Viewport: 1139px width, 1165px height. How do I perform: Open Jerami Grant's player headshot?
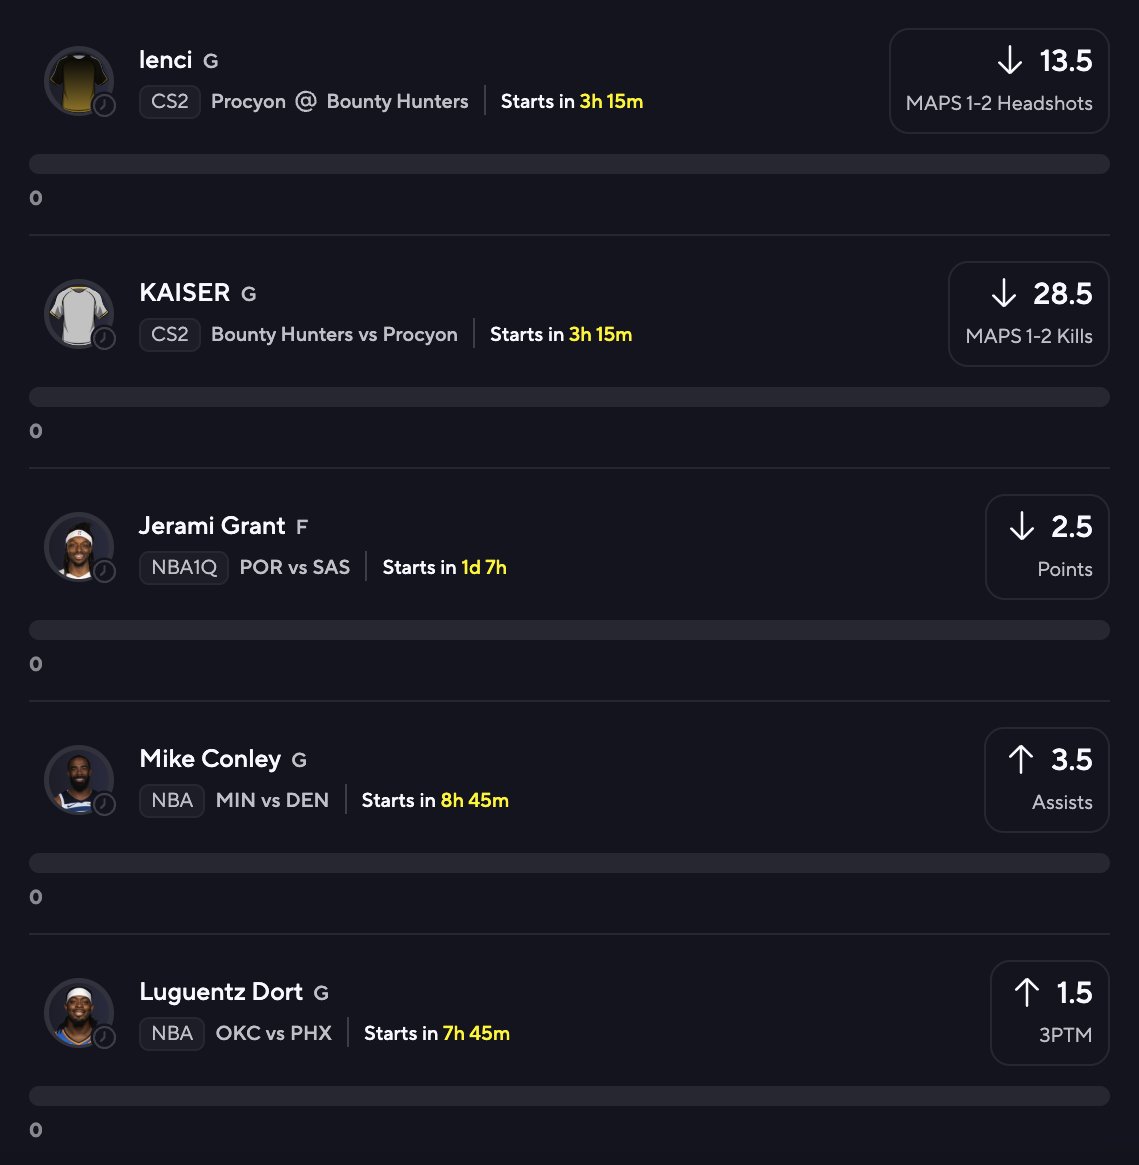tap(78, 546)
